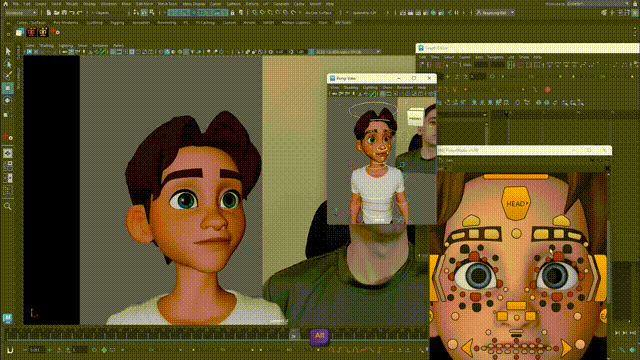Image resolution: width=640 pixels, height=360 pixels.
Task: Click the yellow nose bridge control
Action: 516,305
